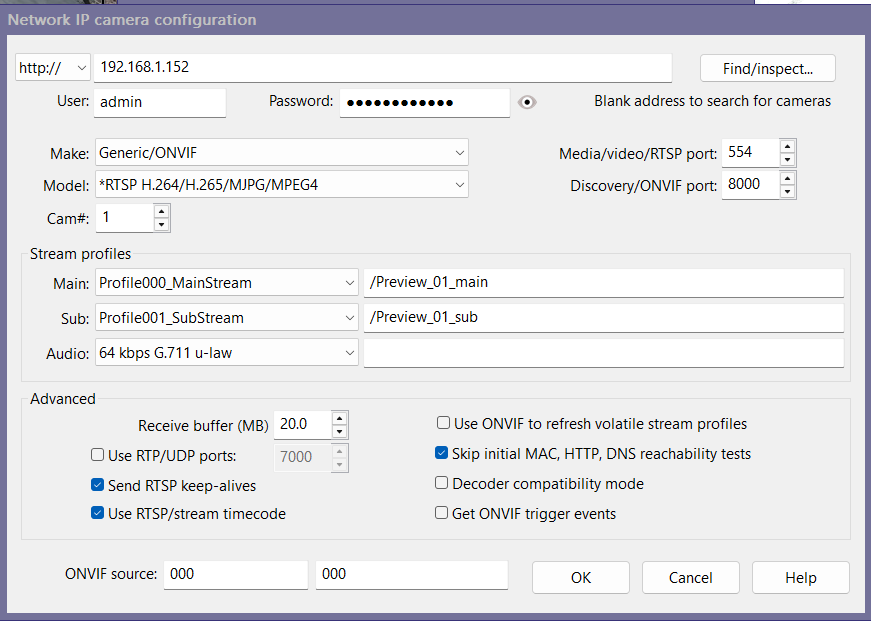
Task: Open the Audio codec dropdown
Action: coord(228,353)
